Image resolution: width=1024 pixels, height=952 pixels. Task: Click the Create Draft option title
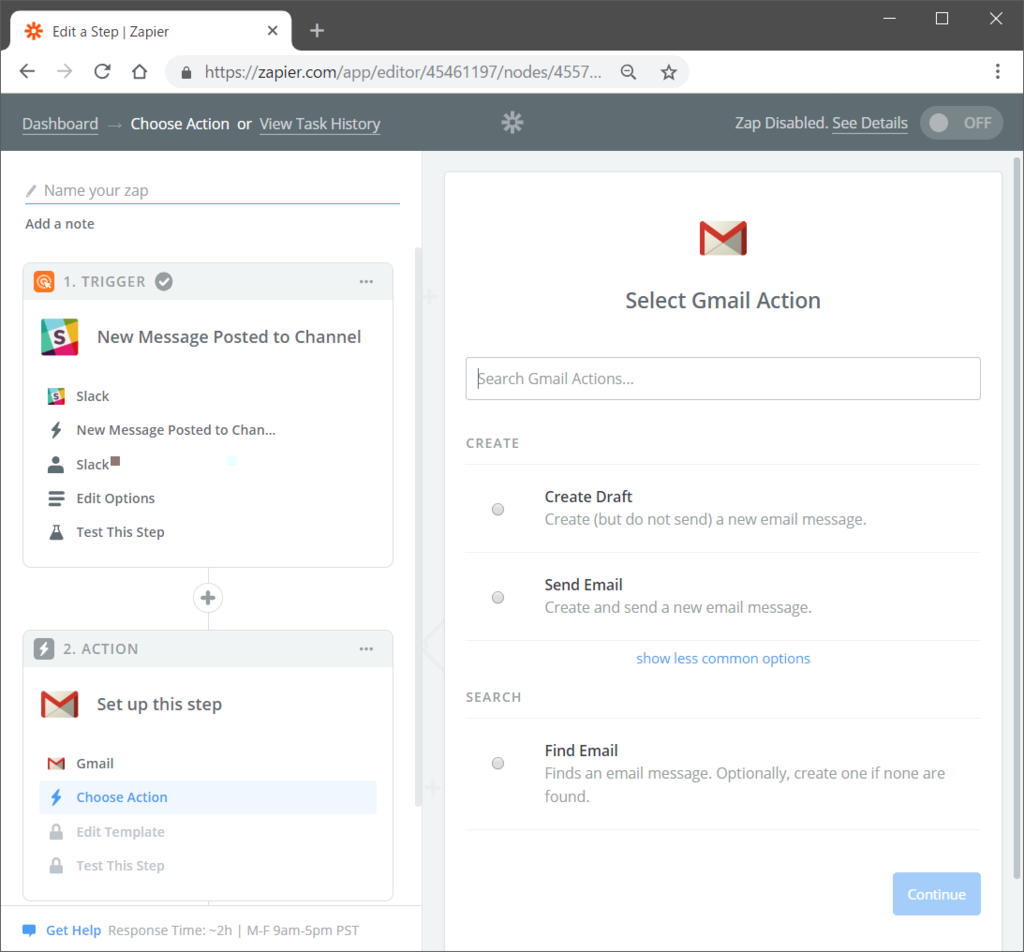(588, 497)
